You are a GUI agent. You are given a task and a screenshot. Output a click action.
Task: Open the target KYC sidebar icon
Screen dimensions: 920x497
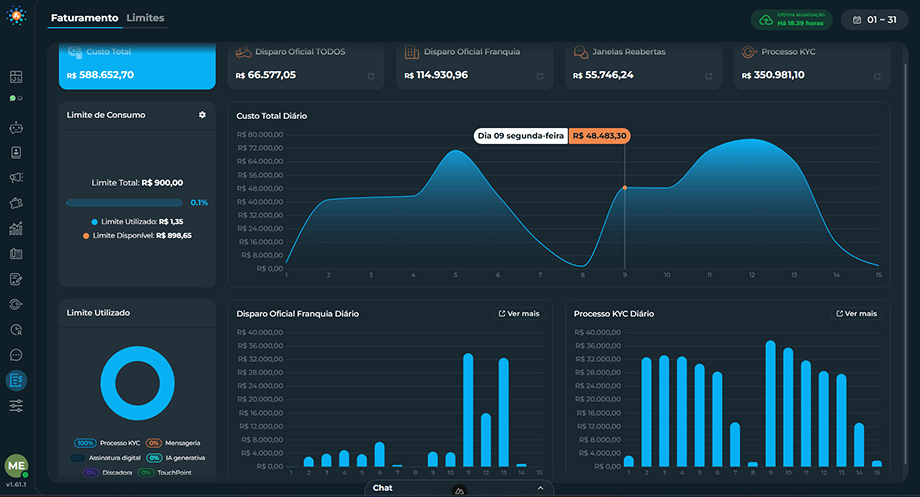(16, 305)
